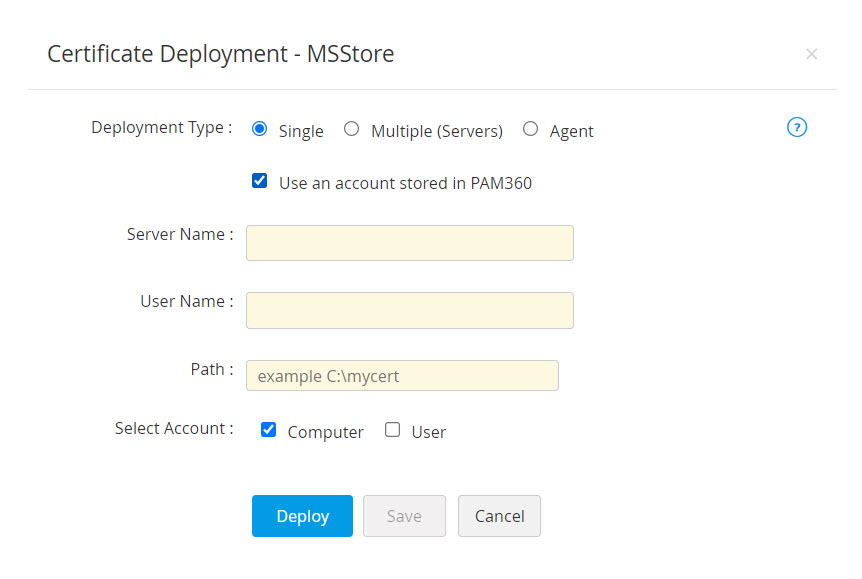Click the 'Computer' label next to checkbox
Image resolution: width=862 pixels, height=579 pixels.
tap(325, 432)
